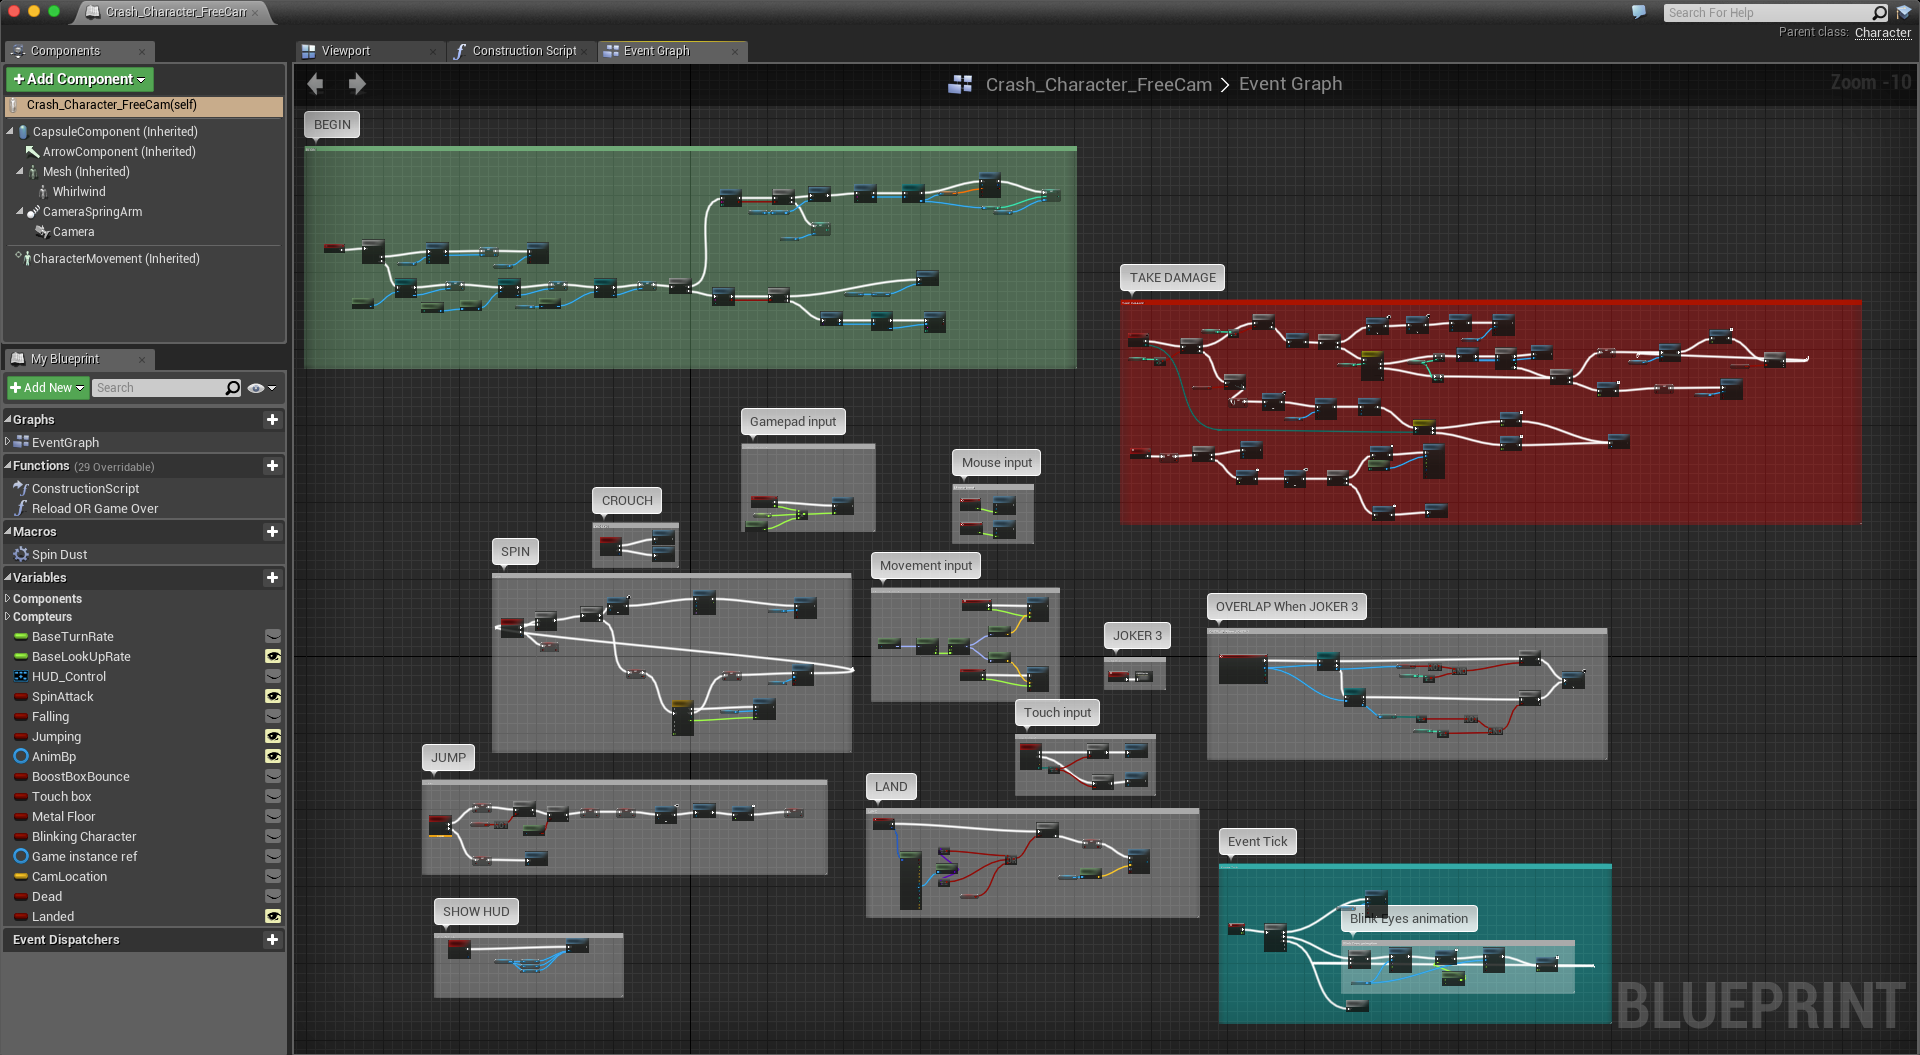Open the Add New dropdown
The image size is (1920, 1055).
click(x=47, y=388)
